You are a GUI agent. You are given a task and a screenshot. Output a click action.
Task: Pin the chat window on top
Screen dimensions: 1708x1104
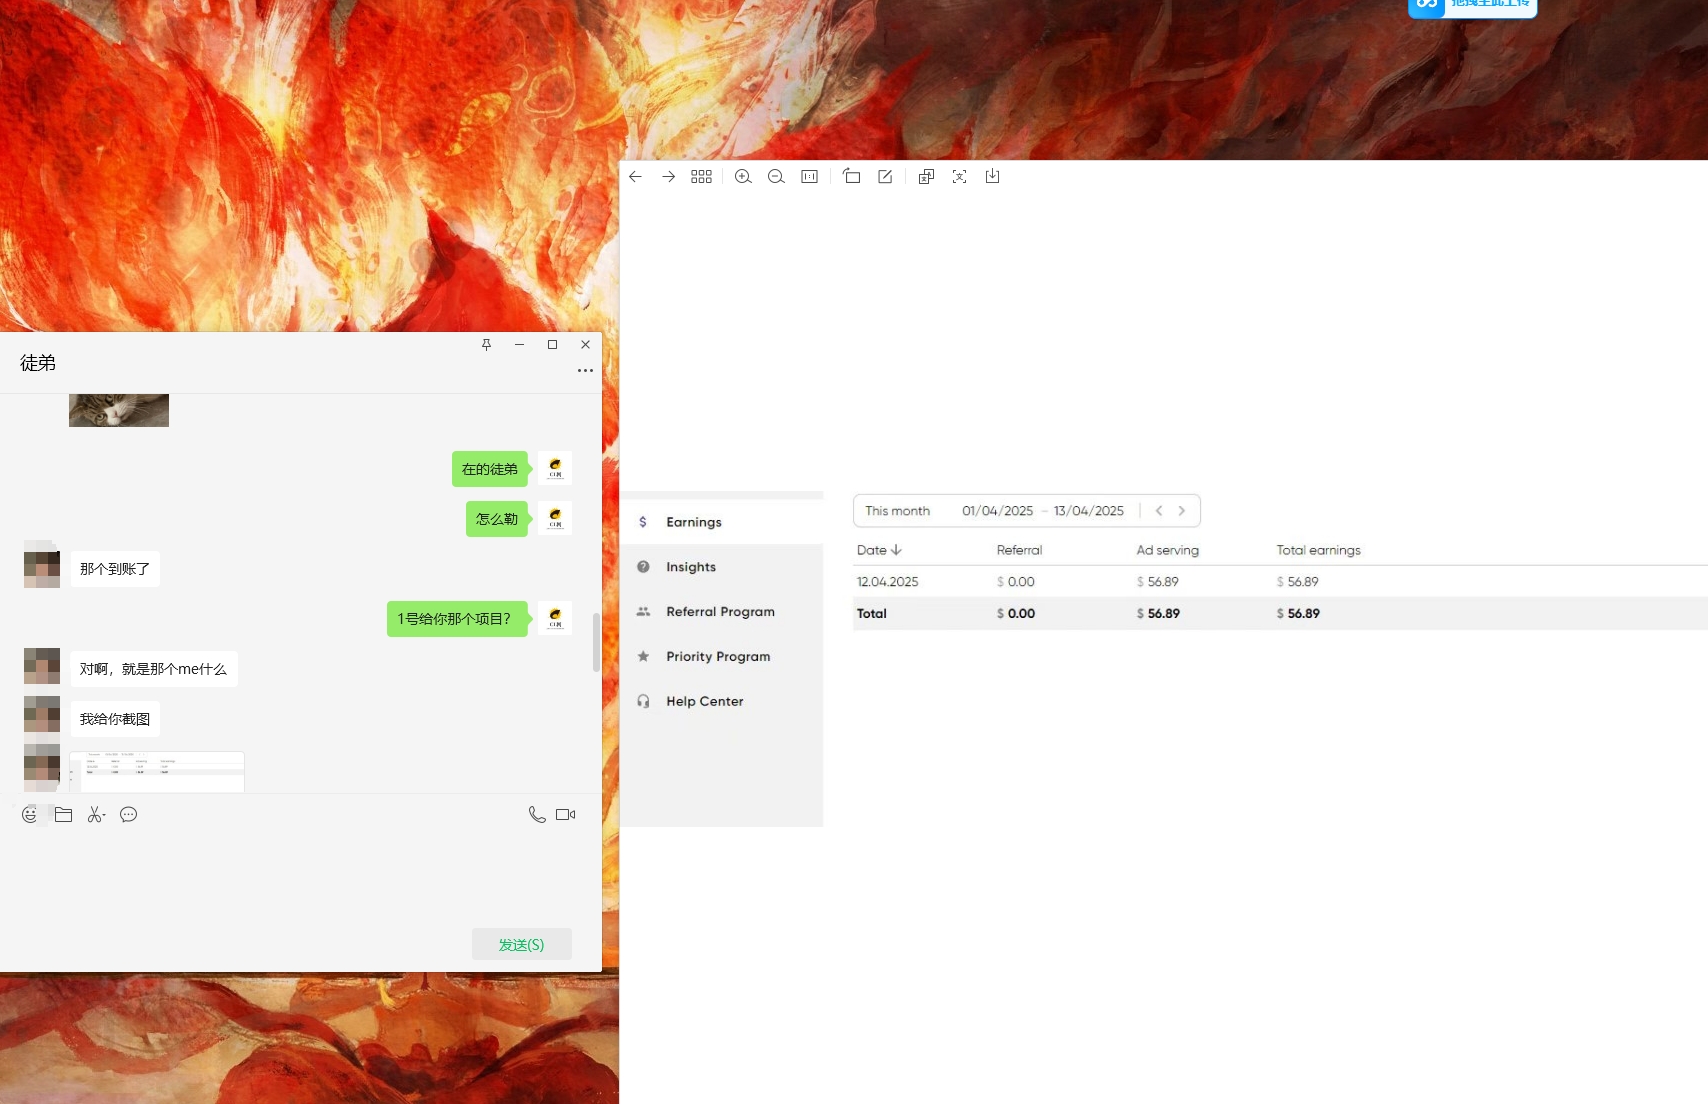[487, 345]
